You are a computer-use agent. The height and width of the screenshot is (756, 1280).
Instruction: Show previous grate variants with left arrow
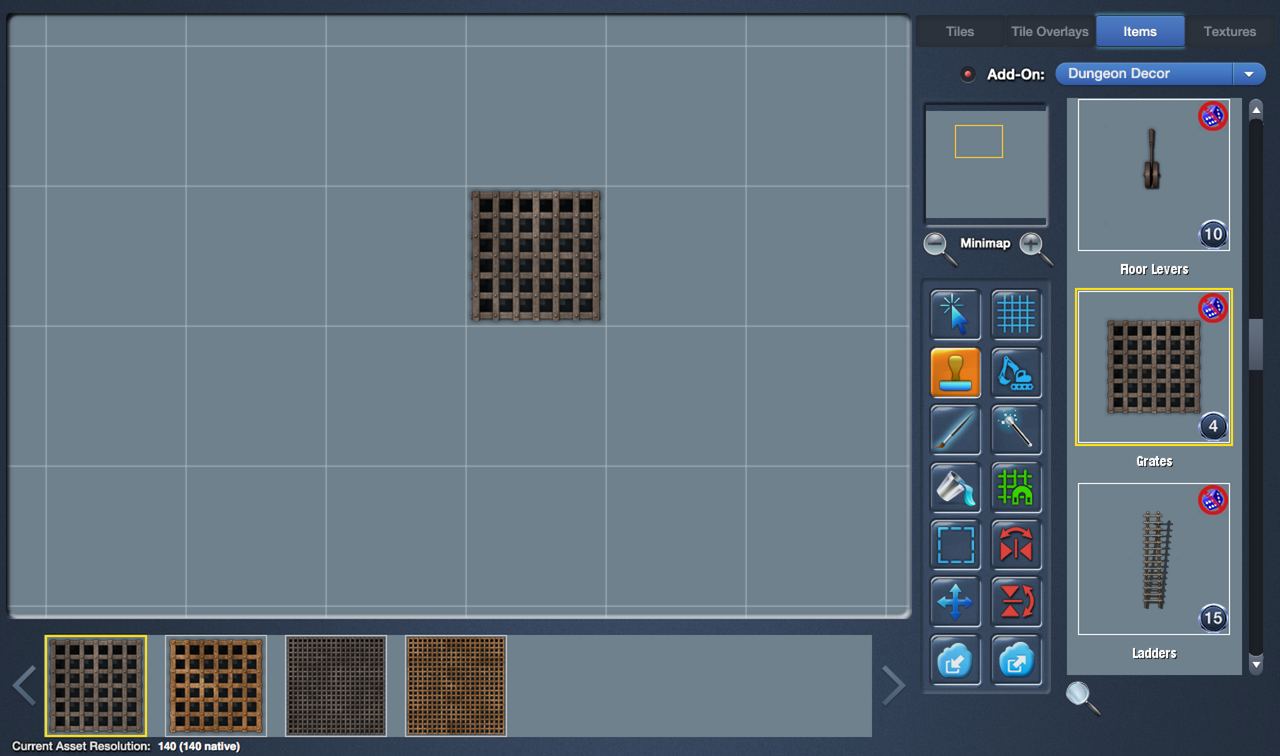pos(24,686)
